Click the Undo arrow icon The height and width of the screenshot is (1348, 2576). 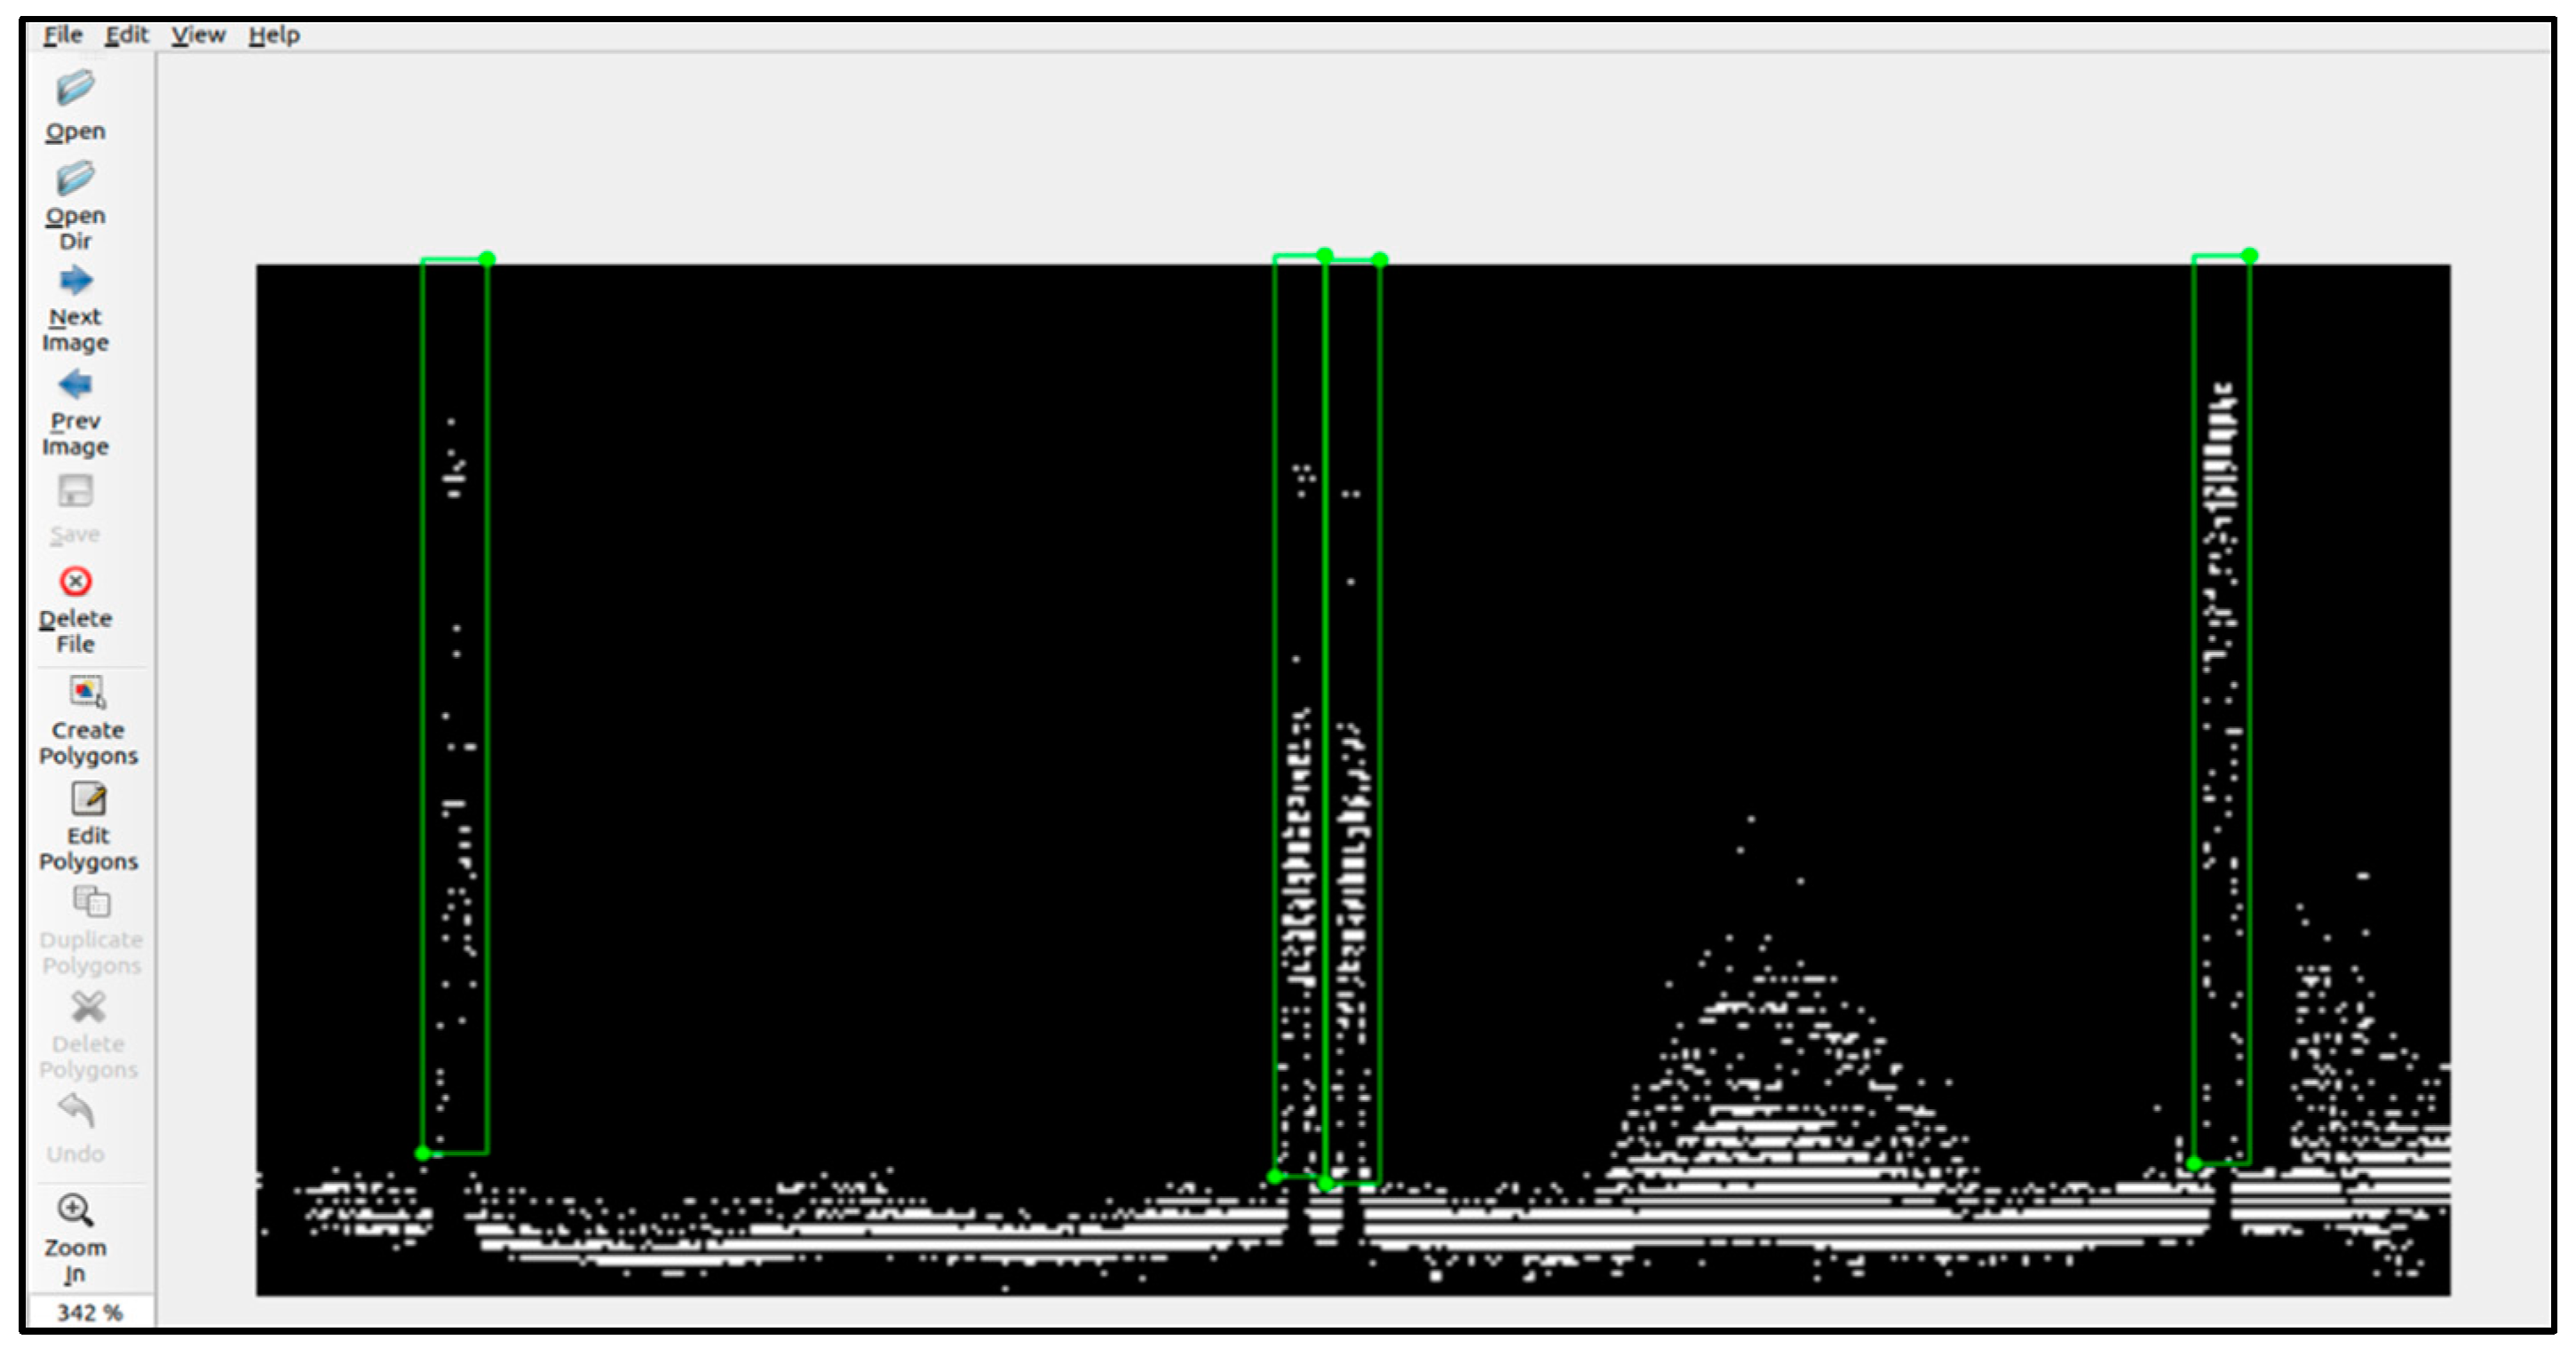76,1110
